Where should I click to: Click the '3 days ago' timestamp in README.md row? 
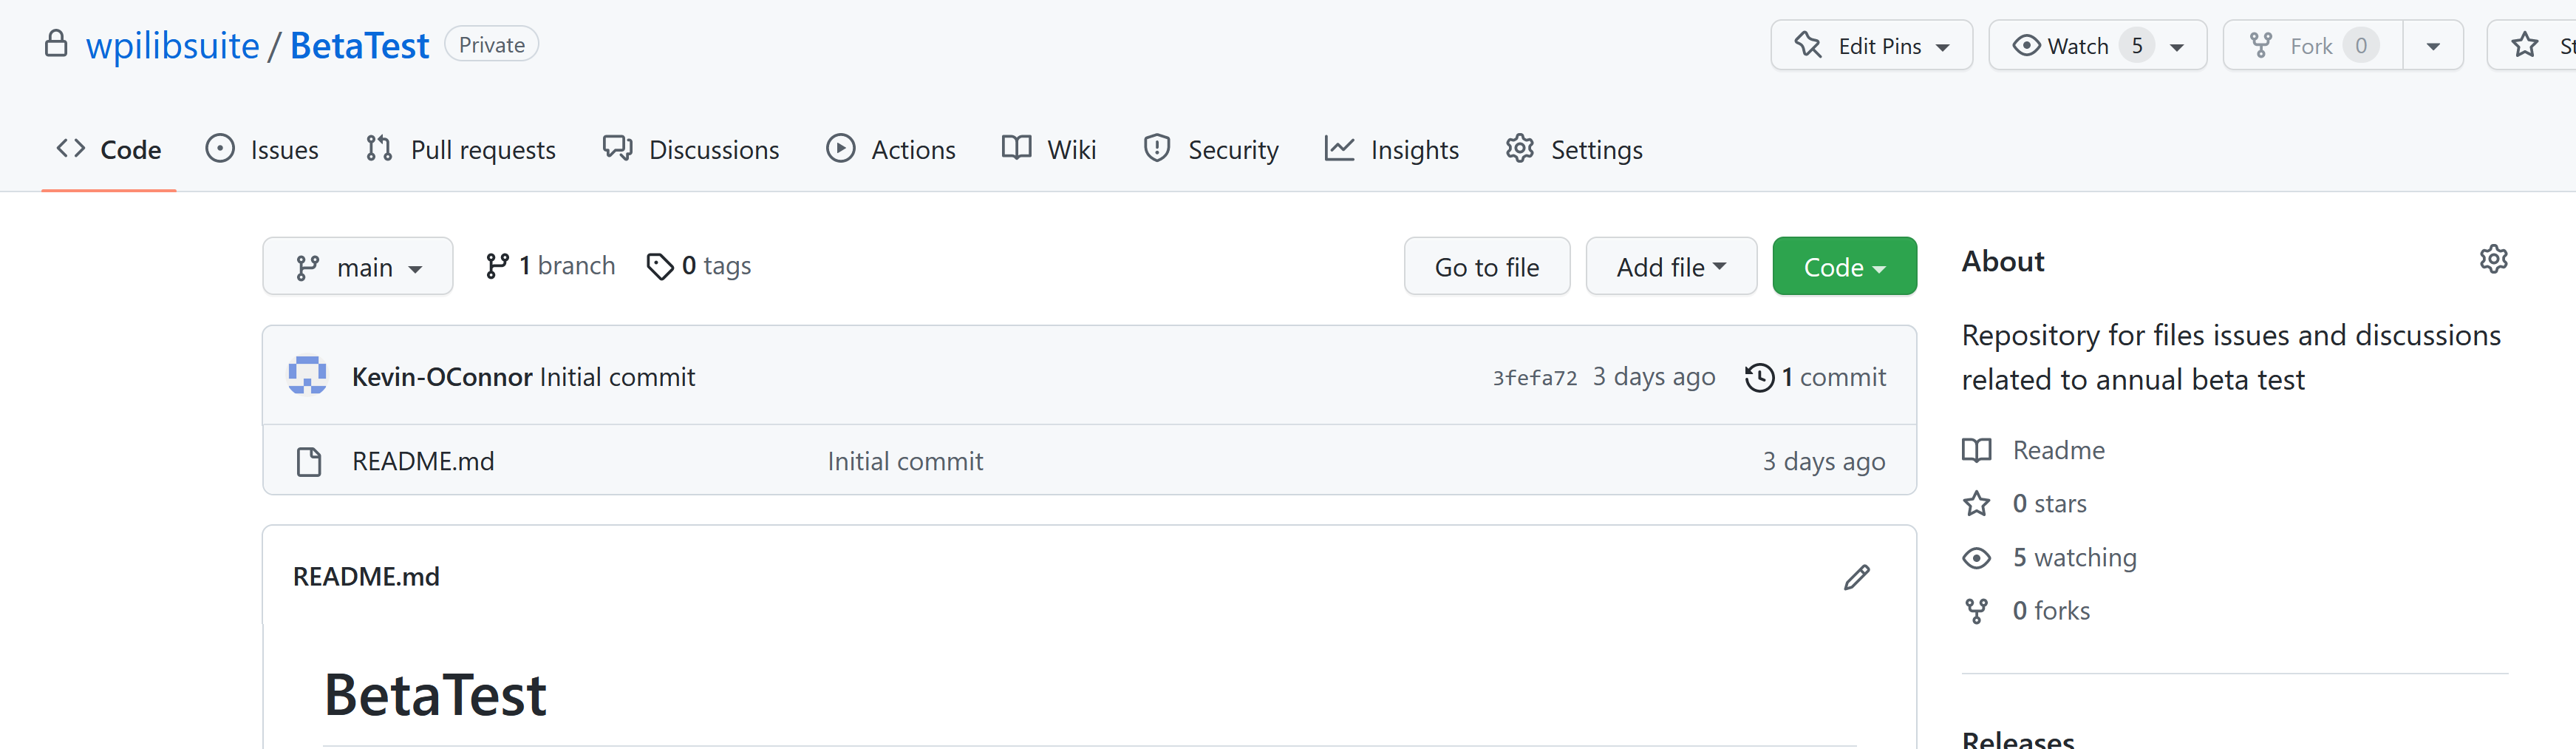click(1824, 461)
